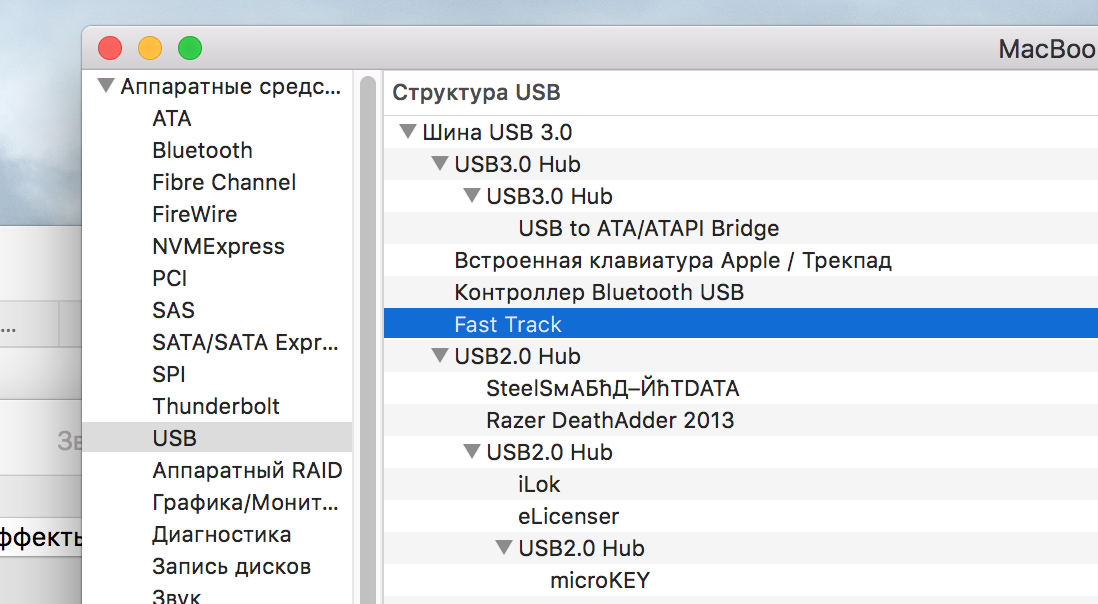This screenshot has width=1098, height=604.
Task: Open the Thunderbolt category
Action: tap(216, 406)
